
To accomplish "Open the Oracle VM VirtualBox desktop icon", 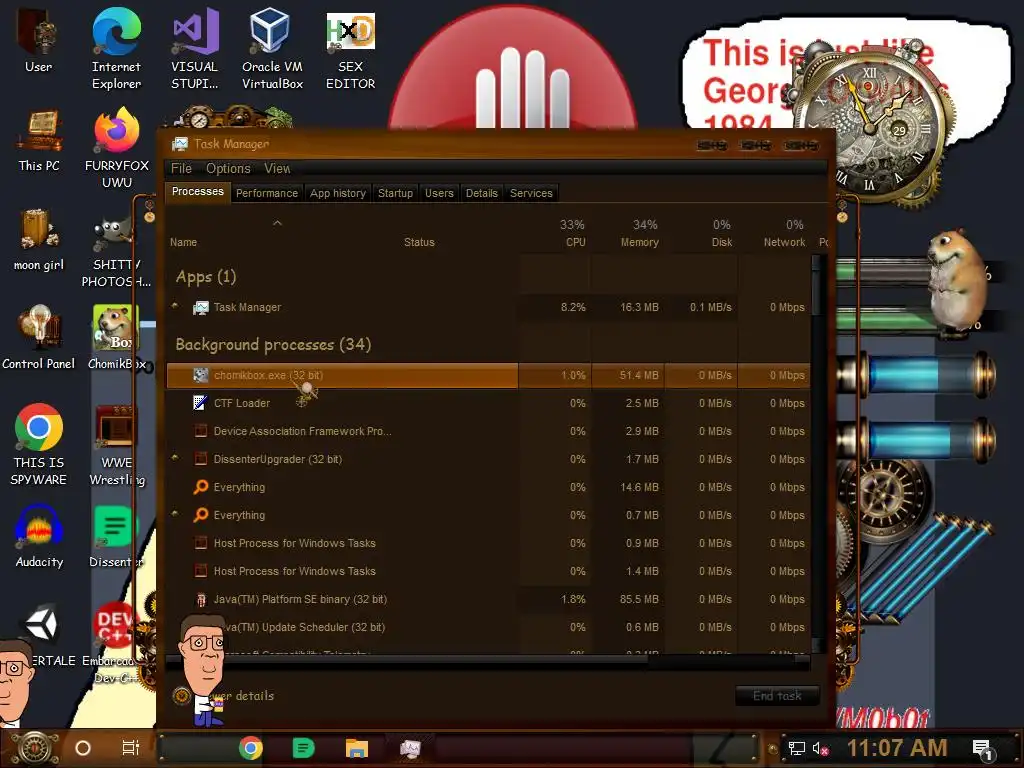I will tap(272, 48).
